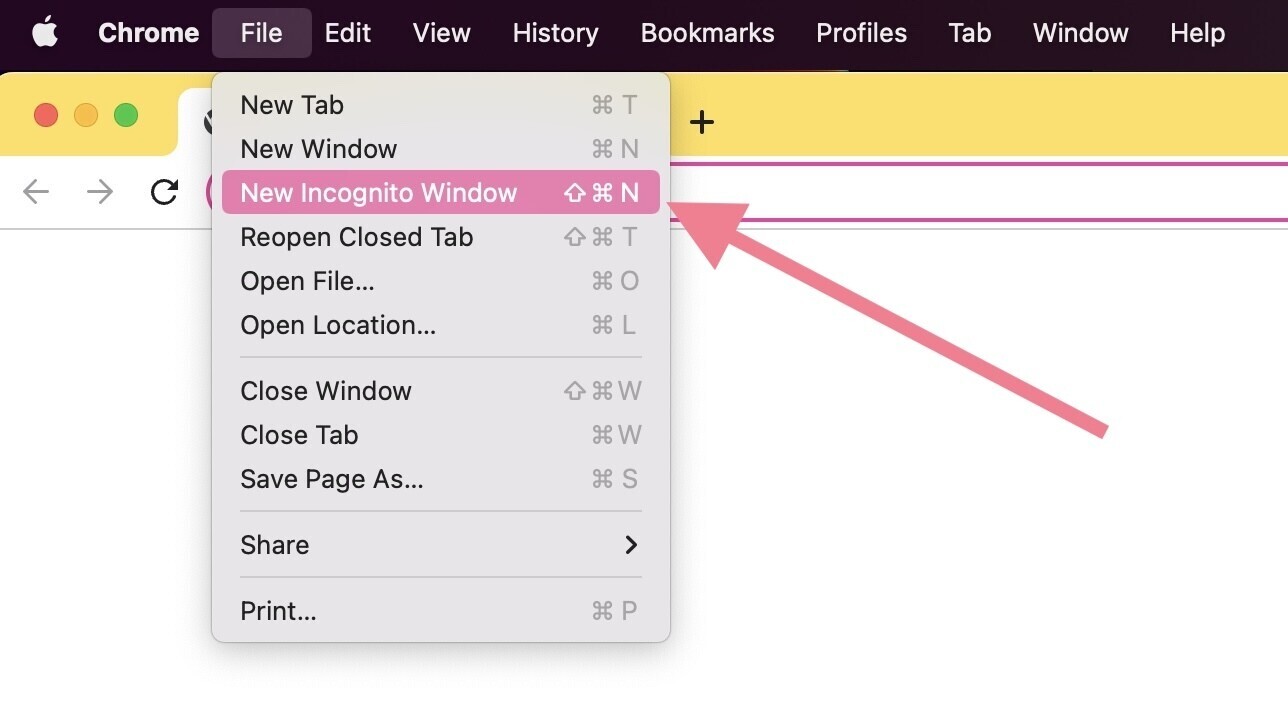Click the browser back arrow
The image size is (1288, 708).
coord(36,192)
